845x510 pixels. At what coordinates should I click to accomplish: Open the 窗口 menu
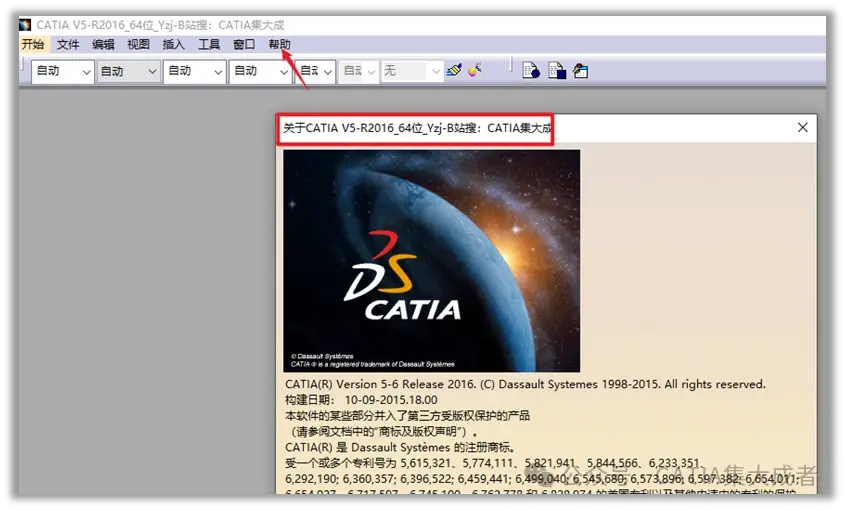click(x=244, y=44)
